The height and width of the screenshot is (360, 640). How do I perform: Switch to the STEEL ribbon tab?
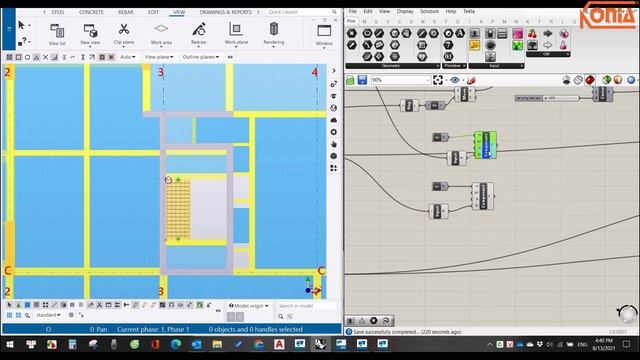[x=58, y=12]
